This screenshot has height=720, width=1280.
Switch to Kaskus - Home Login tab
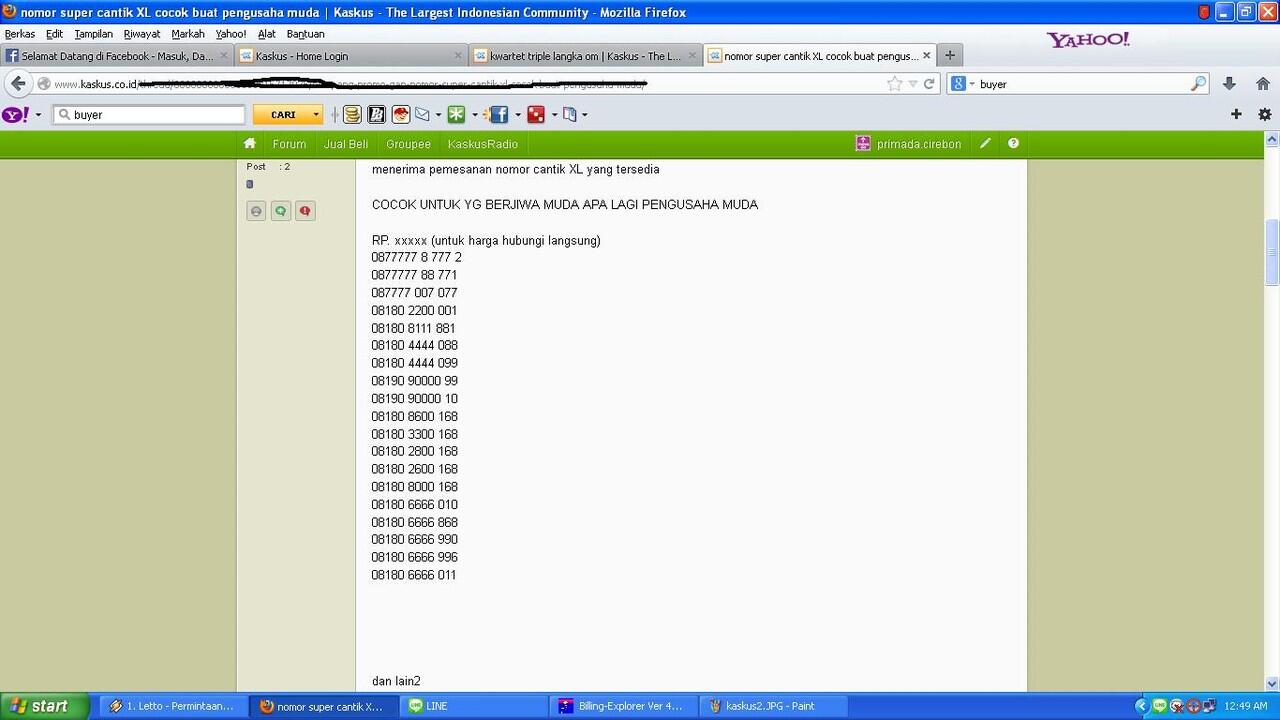[351, 56]
